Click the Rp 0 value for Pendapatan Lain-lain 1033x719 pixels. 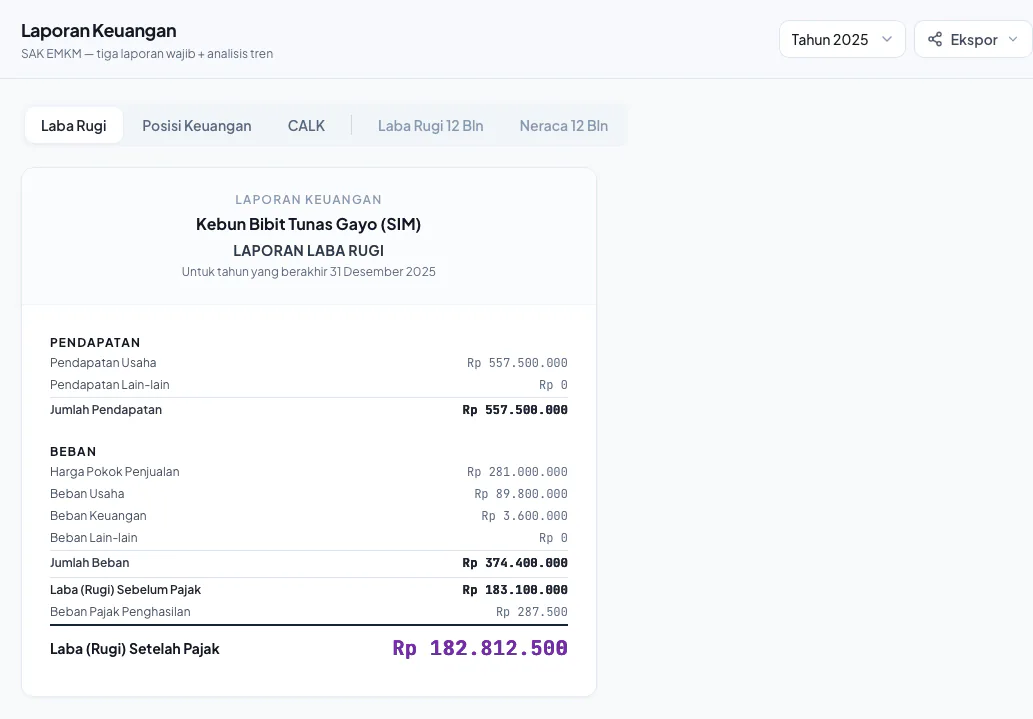pyautogui.click(x=553, y=384)
